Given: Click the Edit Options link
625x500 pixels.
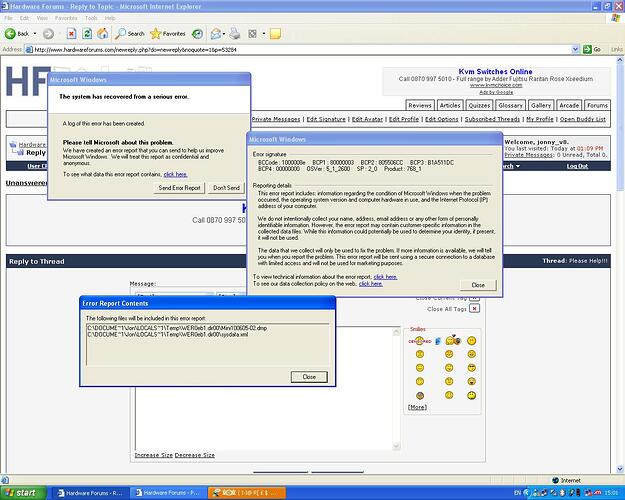Looking at the screenshot, I should [x=442, y=119].
